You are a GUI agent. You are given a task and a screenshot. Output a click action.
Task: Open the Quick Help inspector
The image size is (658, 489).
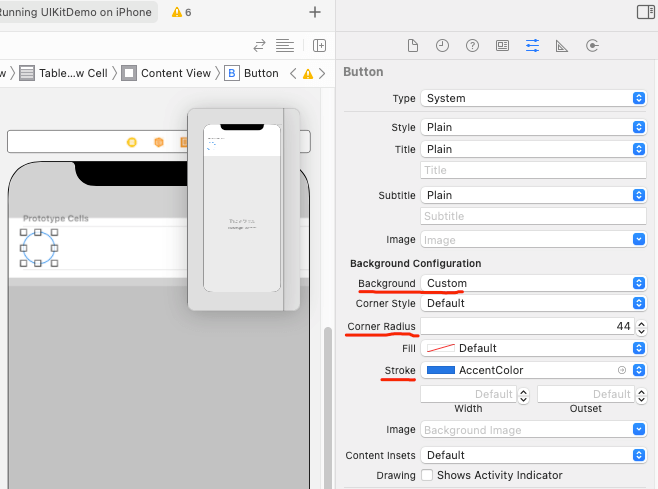click(x=472, y=46)
